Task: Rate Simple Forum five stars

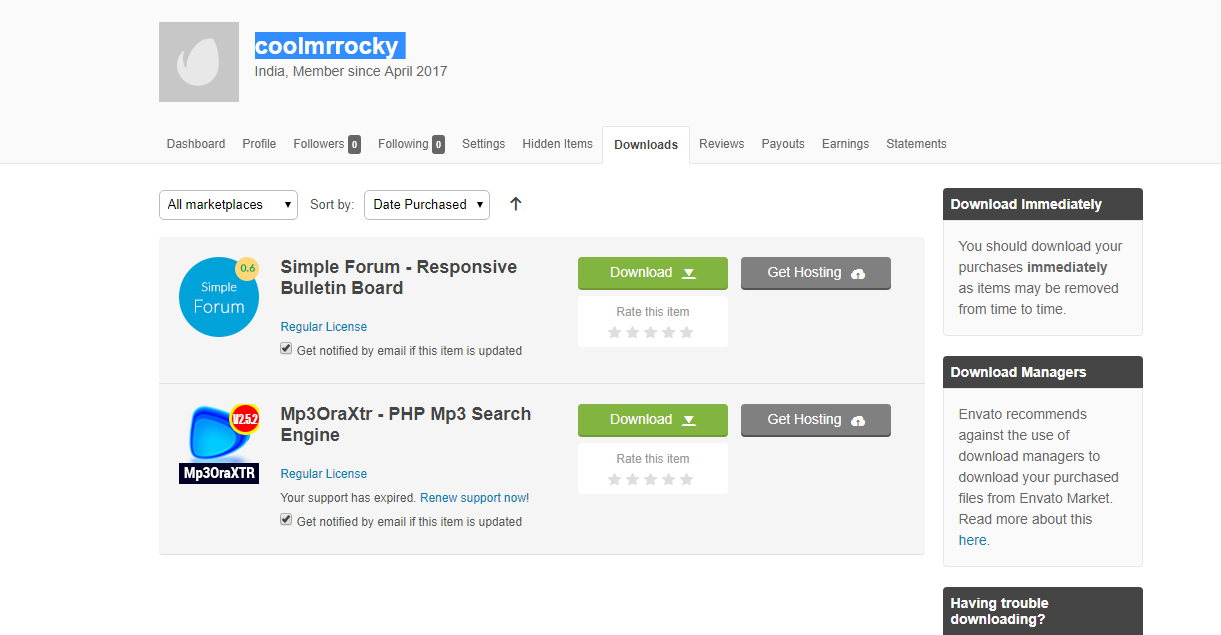Action: coord(687,332)
